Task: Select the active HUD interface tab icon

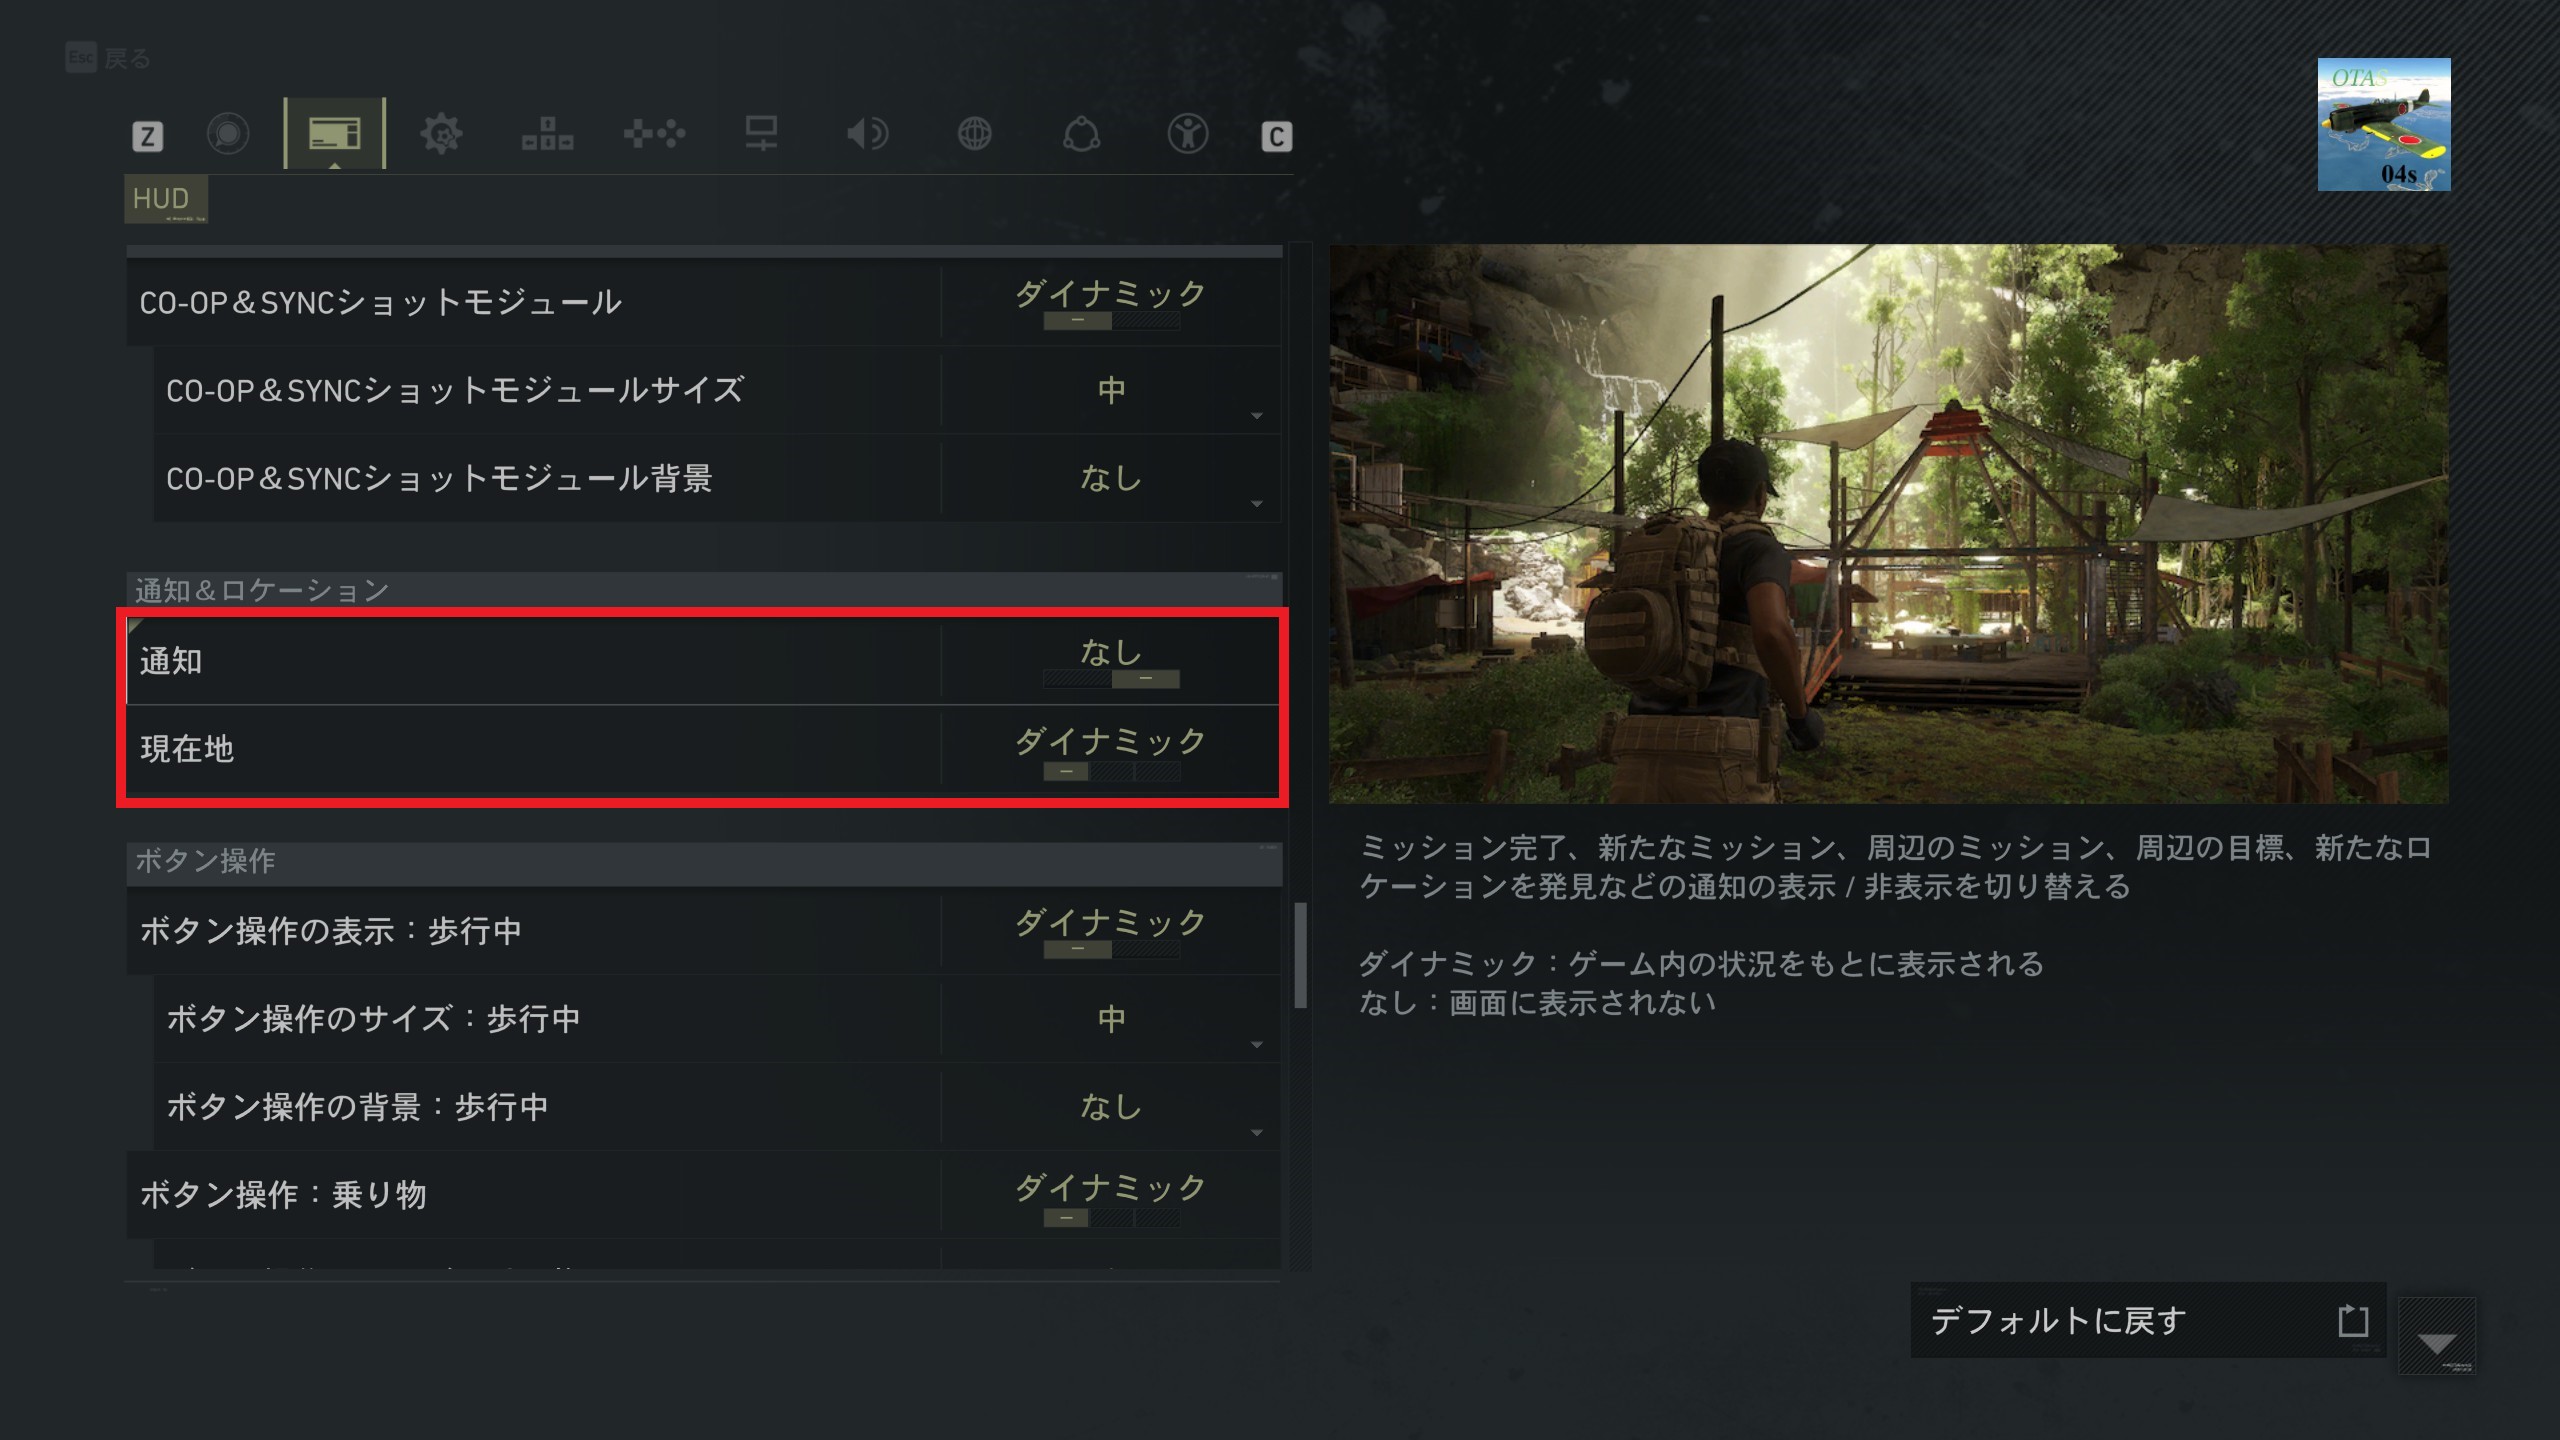Action: pos(334,134)
